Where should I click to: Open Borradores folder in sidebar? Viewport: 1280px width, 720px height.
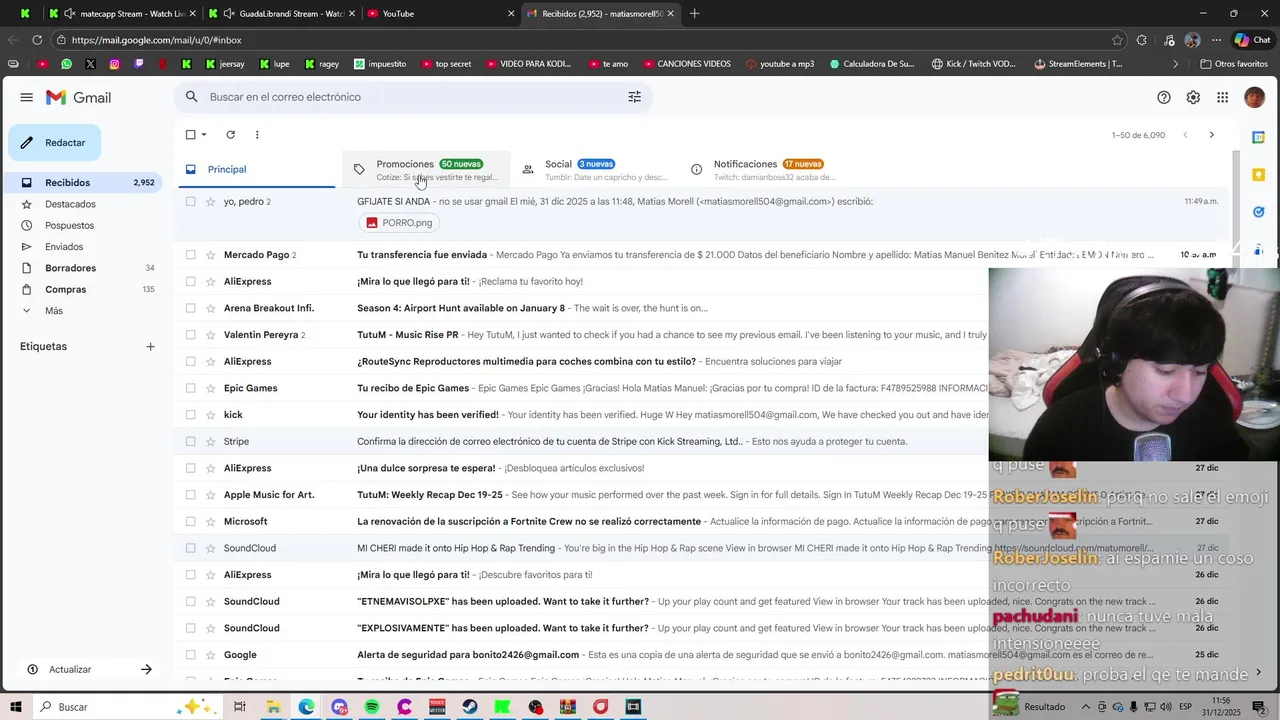[x=86, y=268]
